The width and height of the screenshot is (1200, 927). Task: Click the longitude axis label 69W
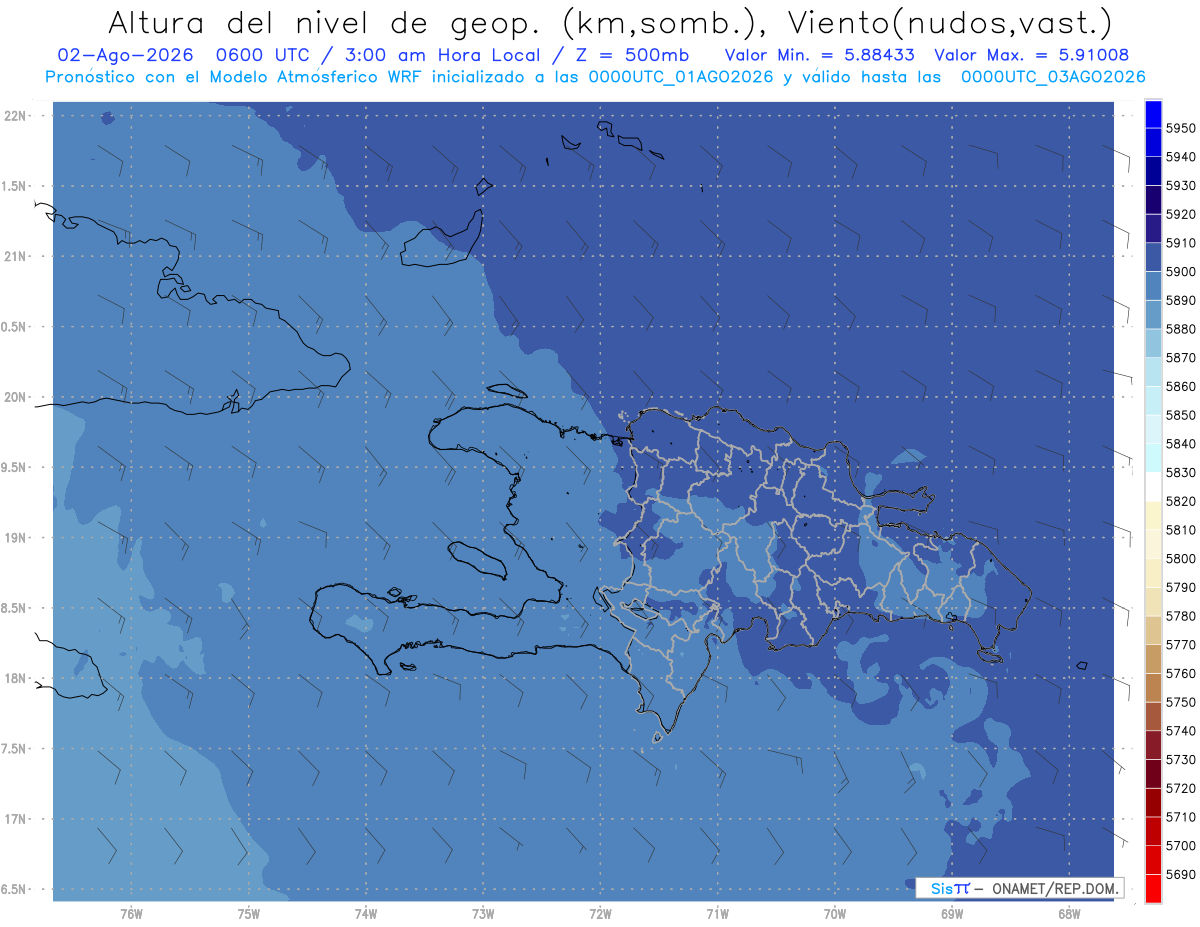tap(952, 914)
